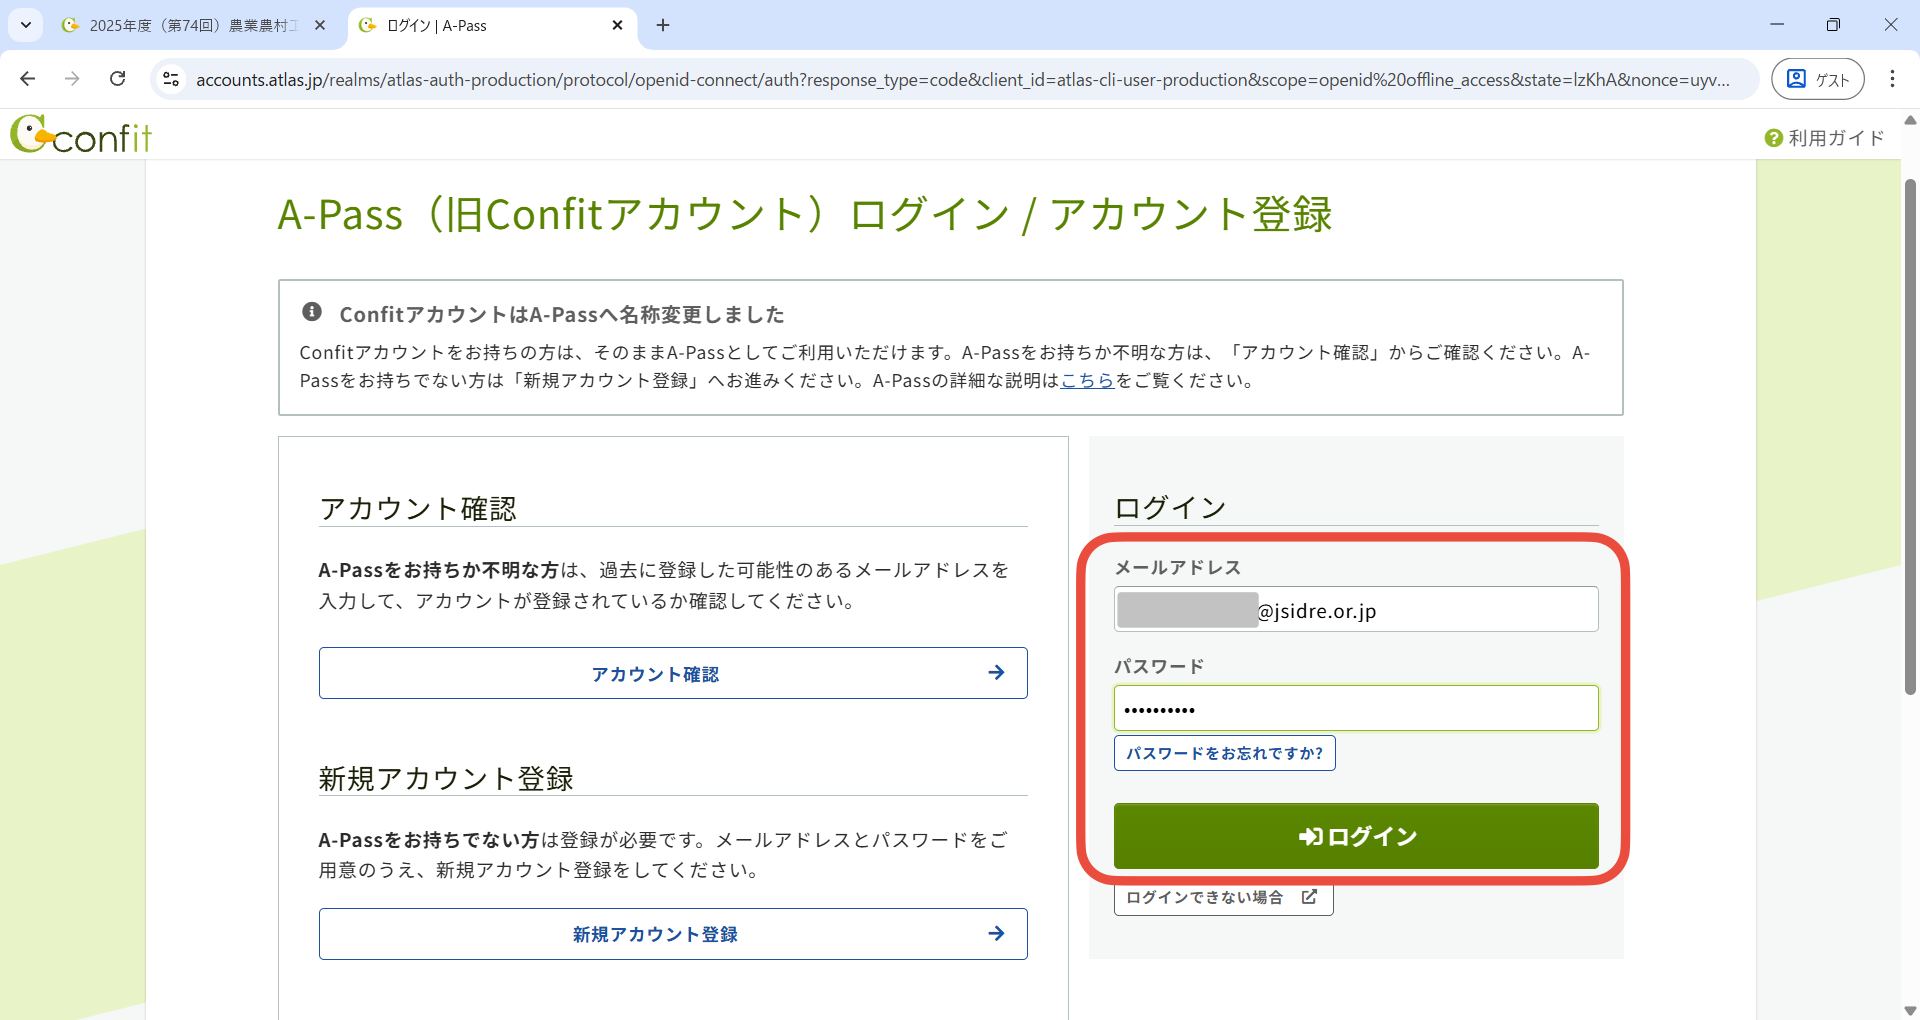
Task: Open the 利用ガイド help link
Action: pos(1824,138)
